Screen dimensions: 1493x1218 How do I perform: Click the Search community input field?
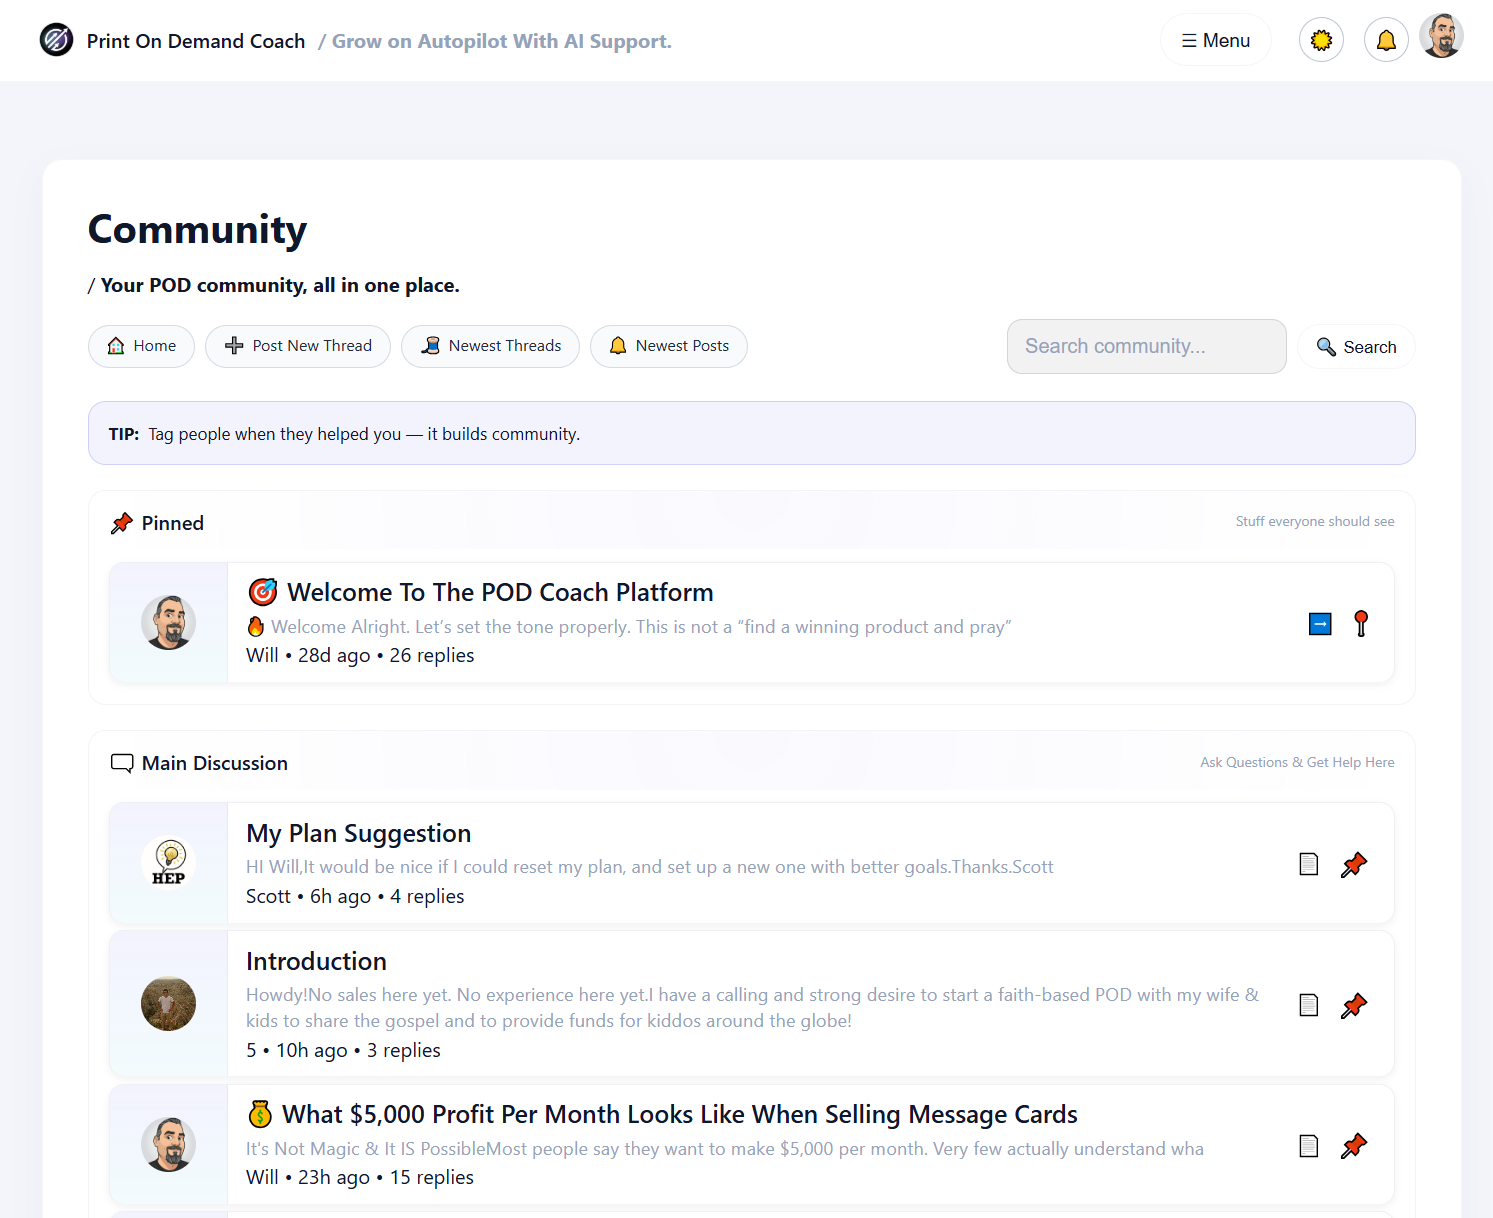1146,346
